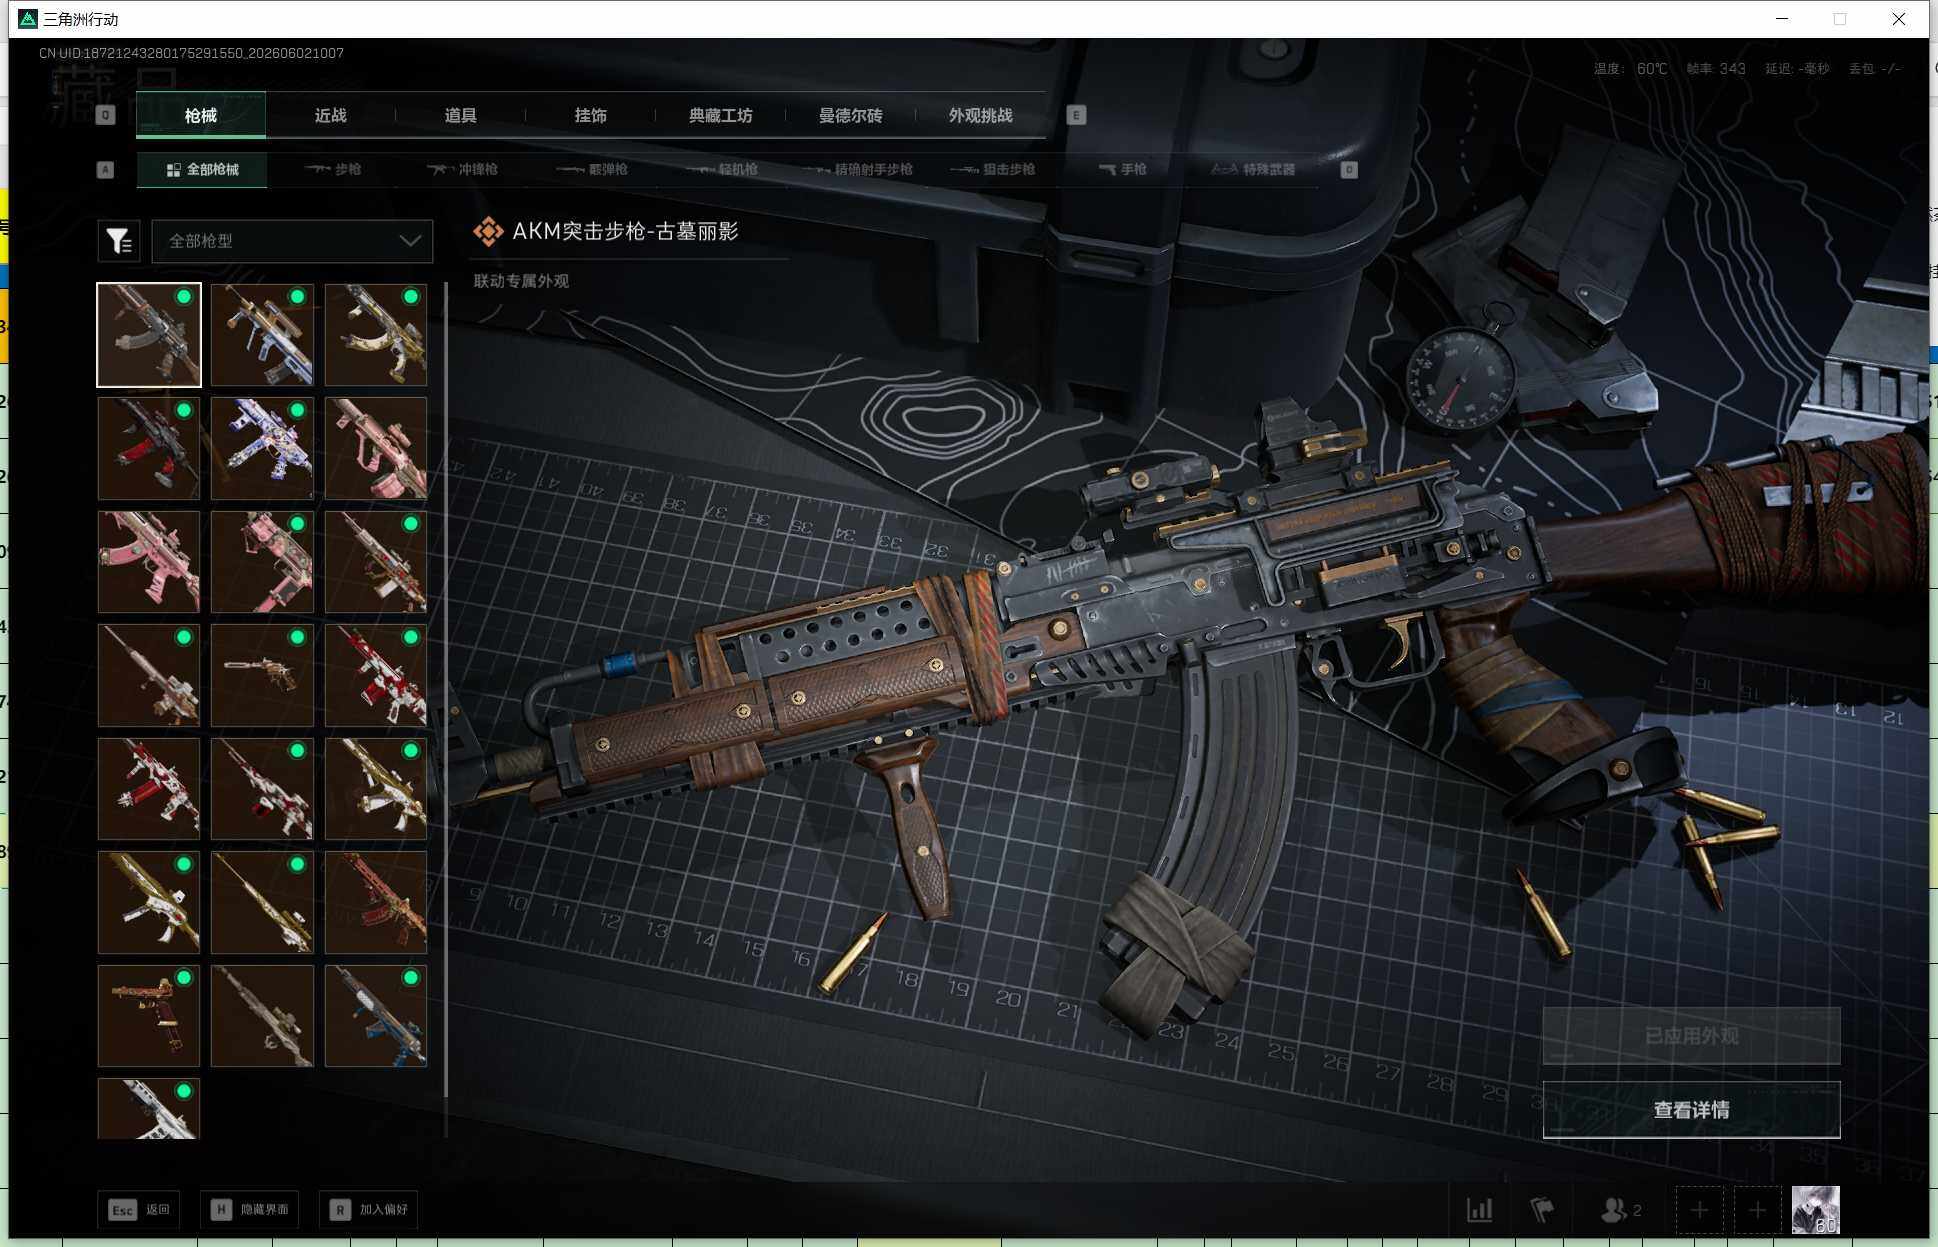Open the flag icon in bottom bar
The height and width of the screenshot is (1247, 1938).
(x=1542, y=1210)
